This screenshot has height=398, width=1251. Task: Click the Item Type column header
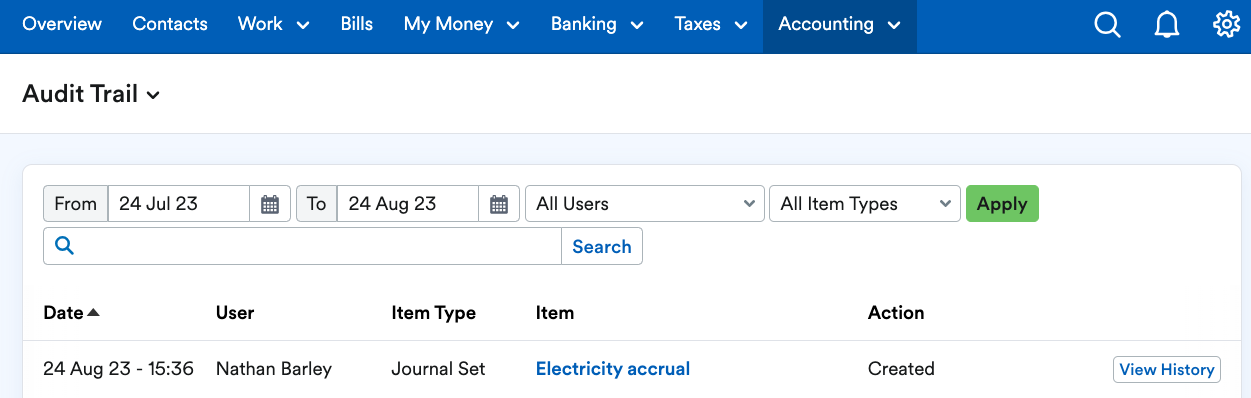[x=433, y=313]
